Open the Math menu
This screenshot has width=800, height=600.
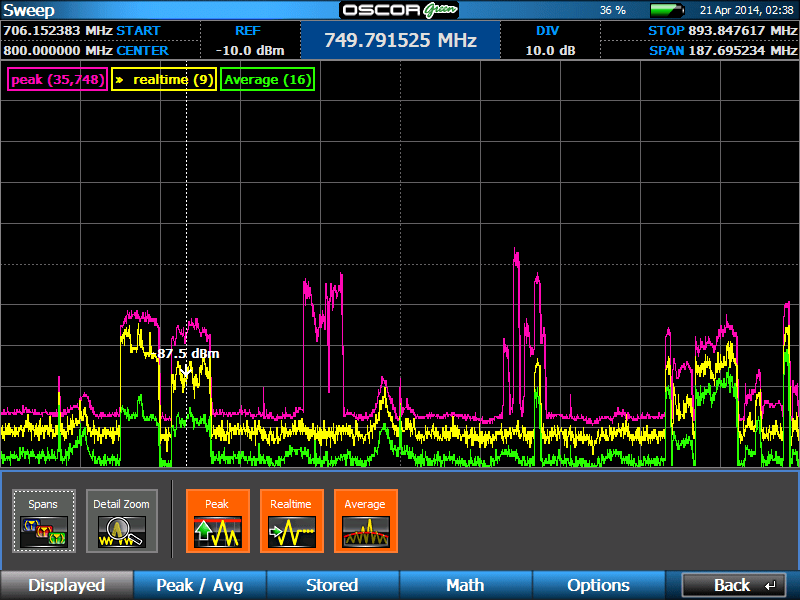[465, 585]
